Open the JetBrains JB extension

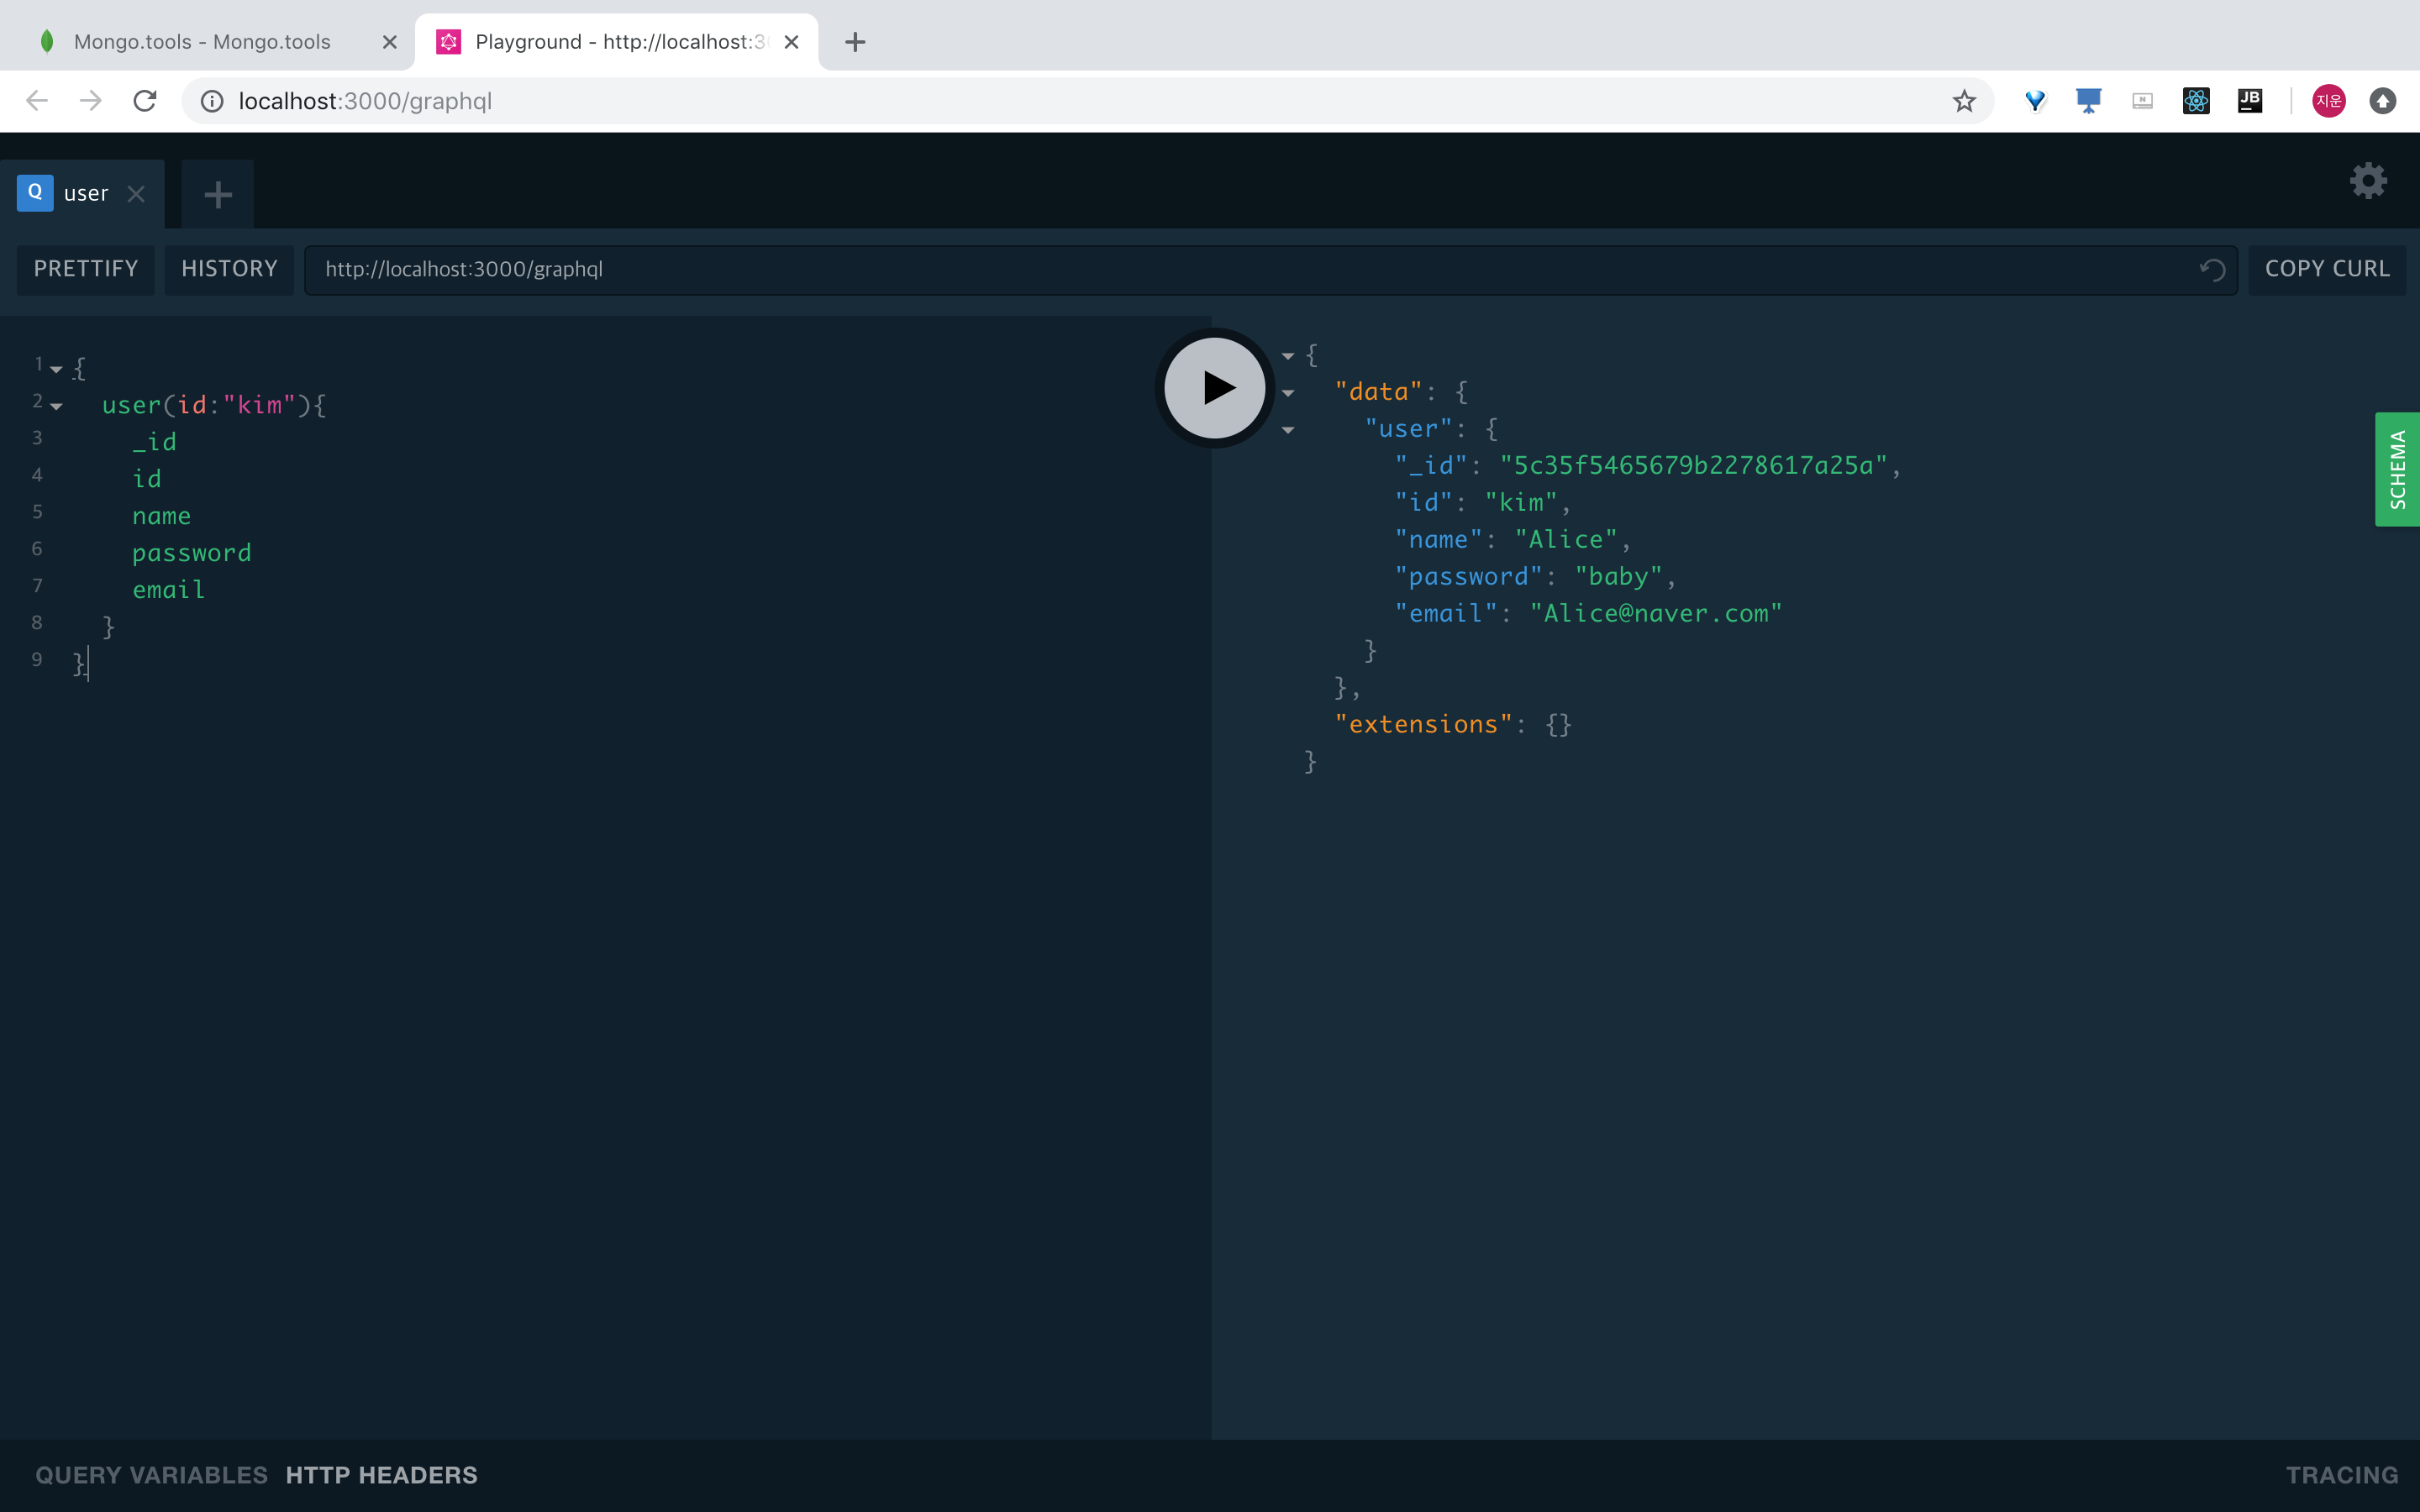(x=2250, y=101)
